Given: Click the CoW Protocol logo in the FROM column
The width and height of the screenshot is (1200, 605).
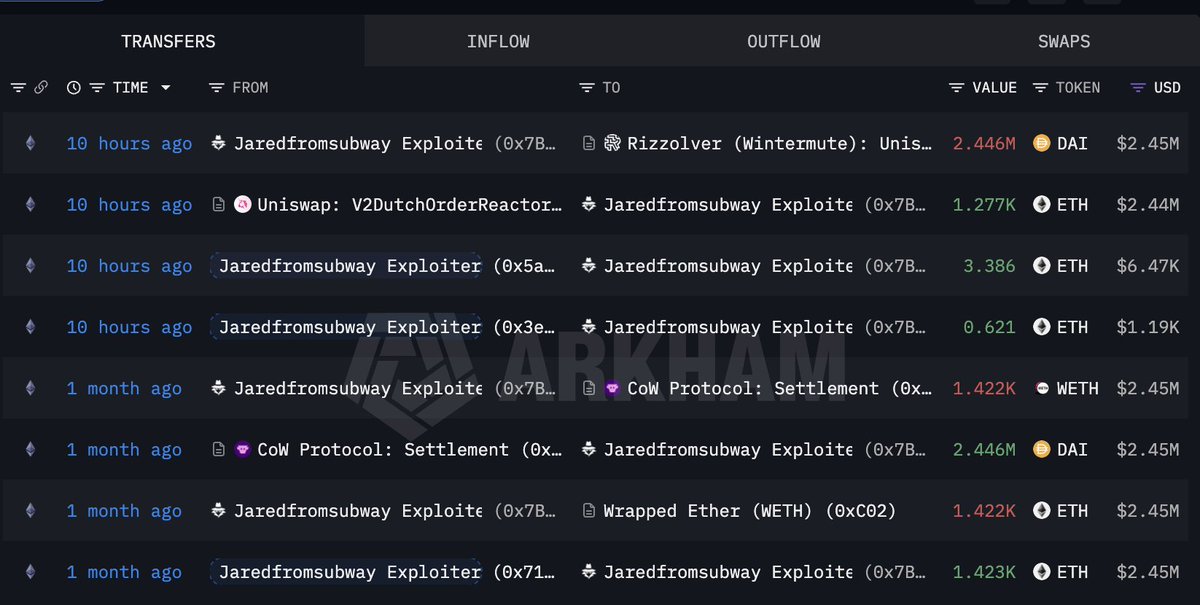Looking at the screenshot, I should (x=242, y=450).
